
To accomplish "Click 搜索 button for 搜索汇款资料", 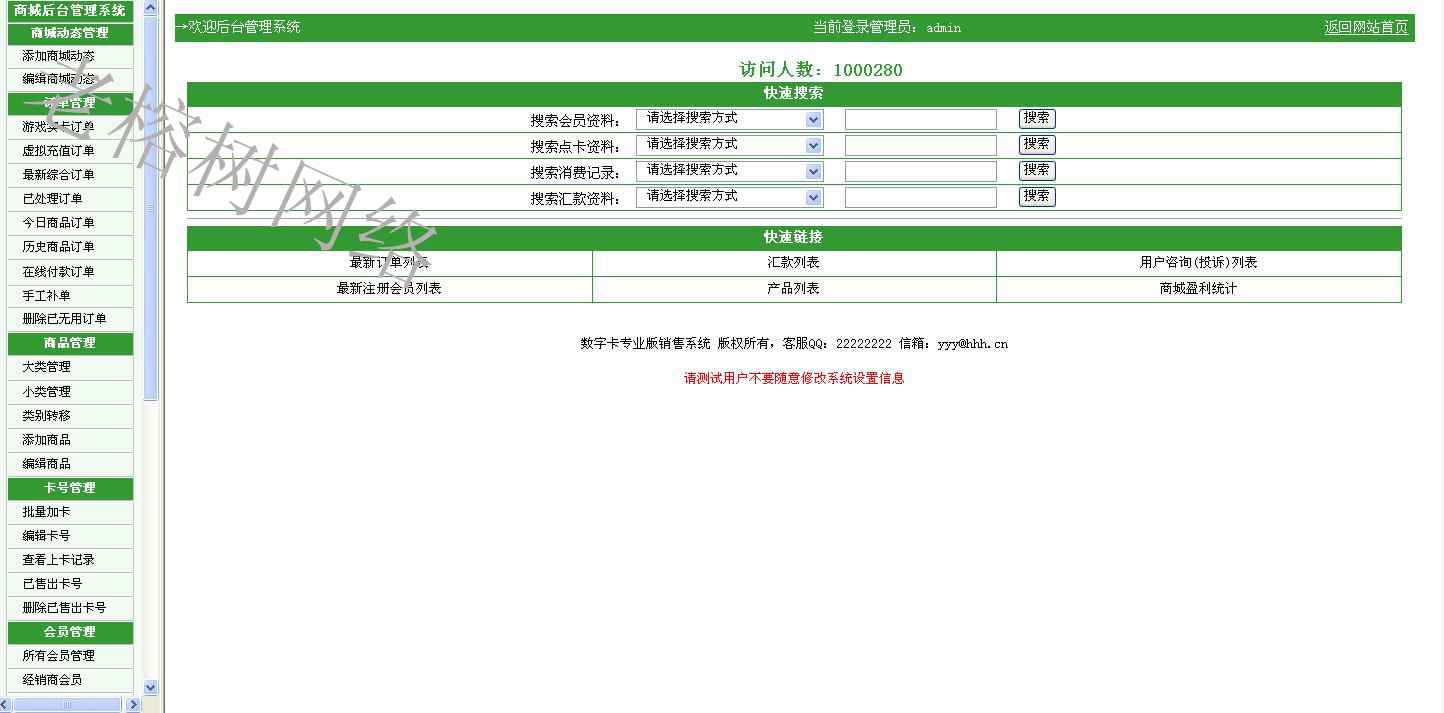I will point(1037,196).
